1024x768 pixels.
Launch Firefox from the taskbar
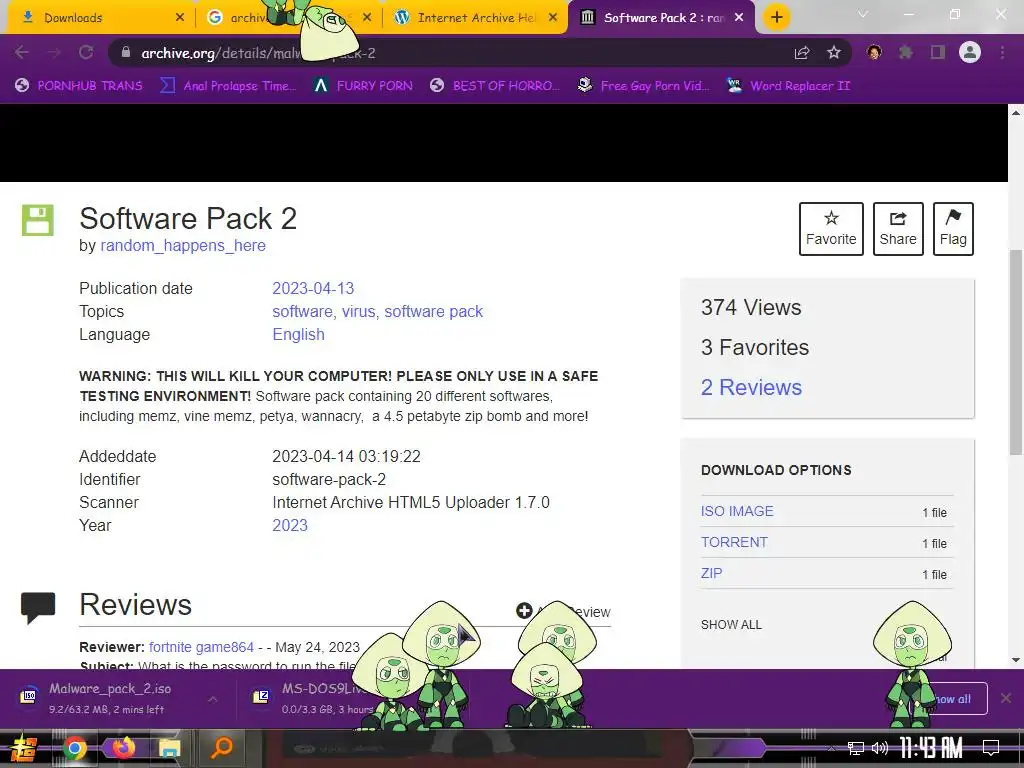(123, 747)
